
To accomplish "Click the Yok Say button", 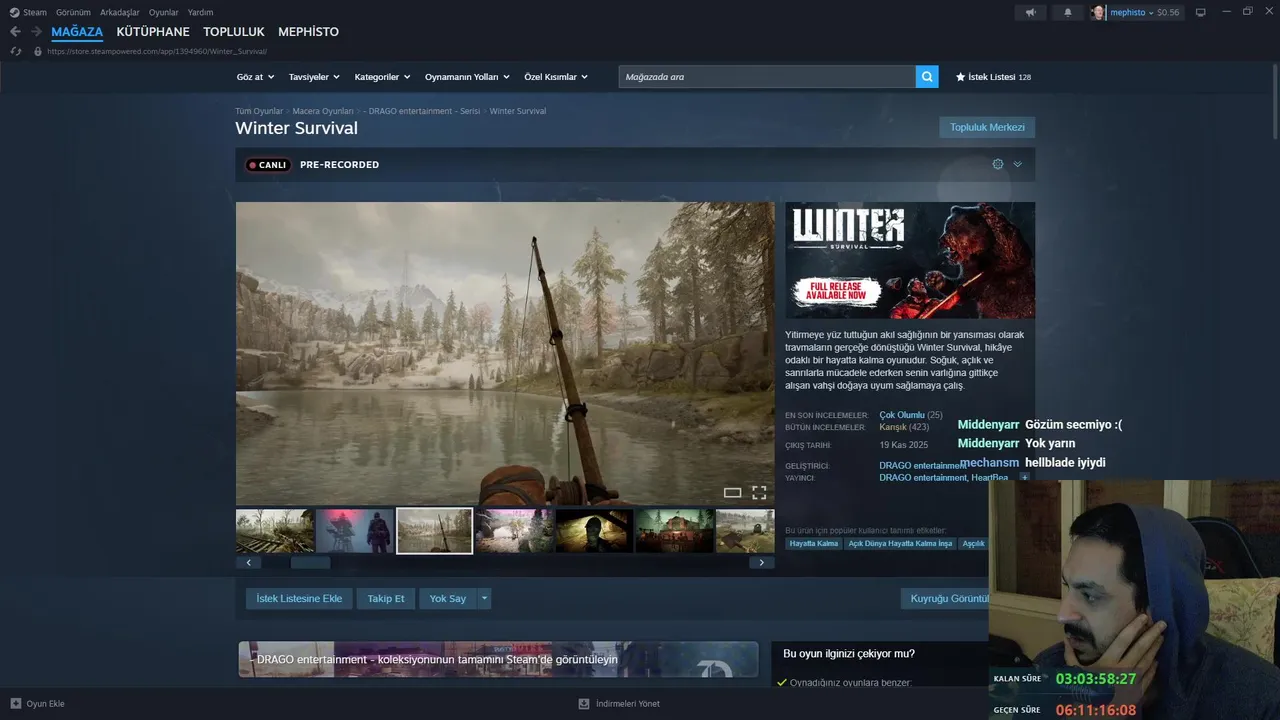I will click(448, 599).
